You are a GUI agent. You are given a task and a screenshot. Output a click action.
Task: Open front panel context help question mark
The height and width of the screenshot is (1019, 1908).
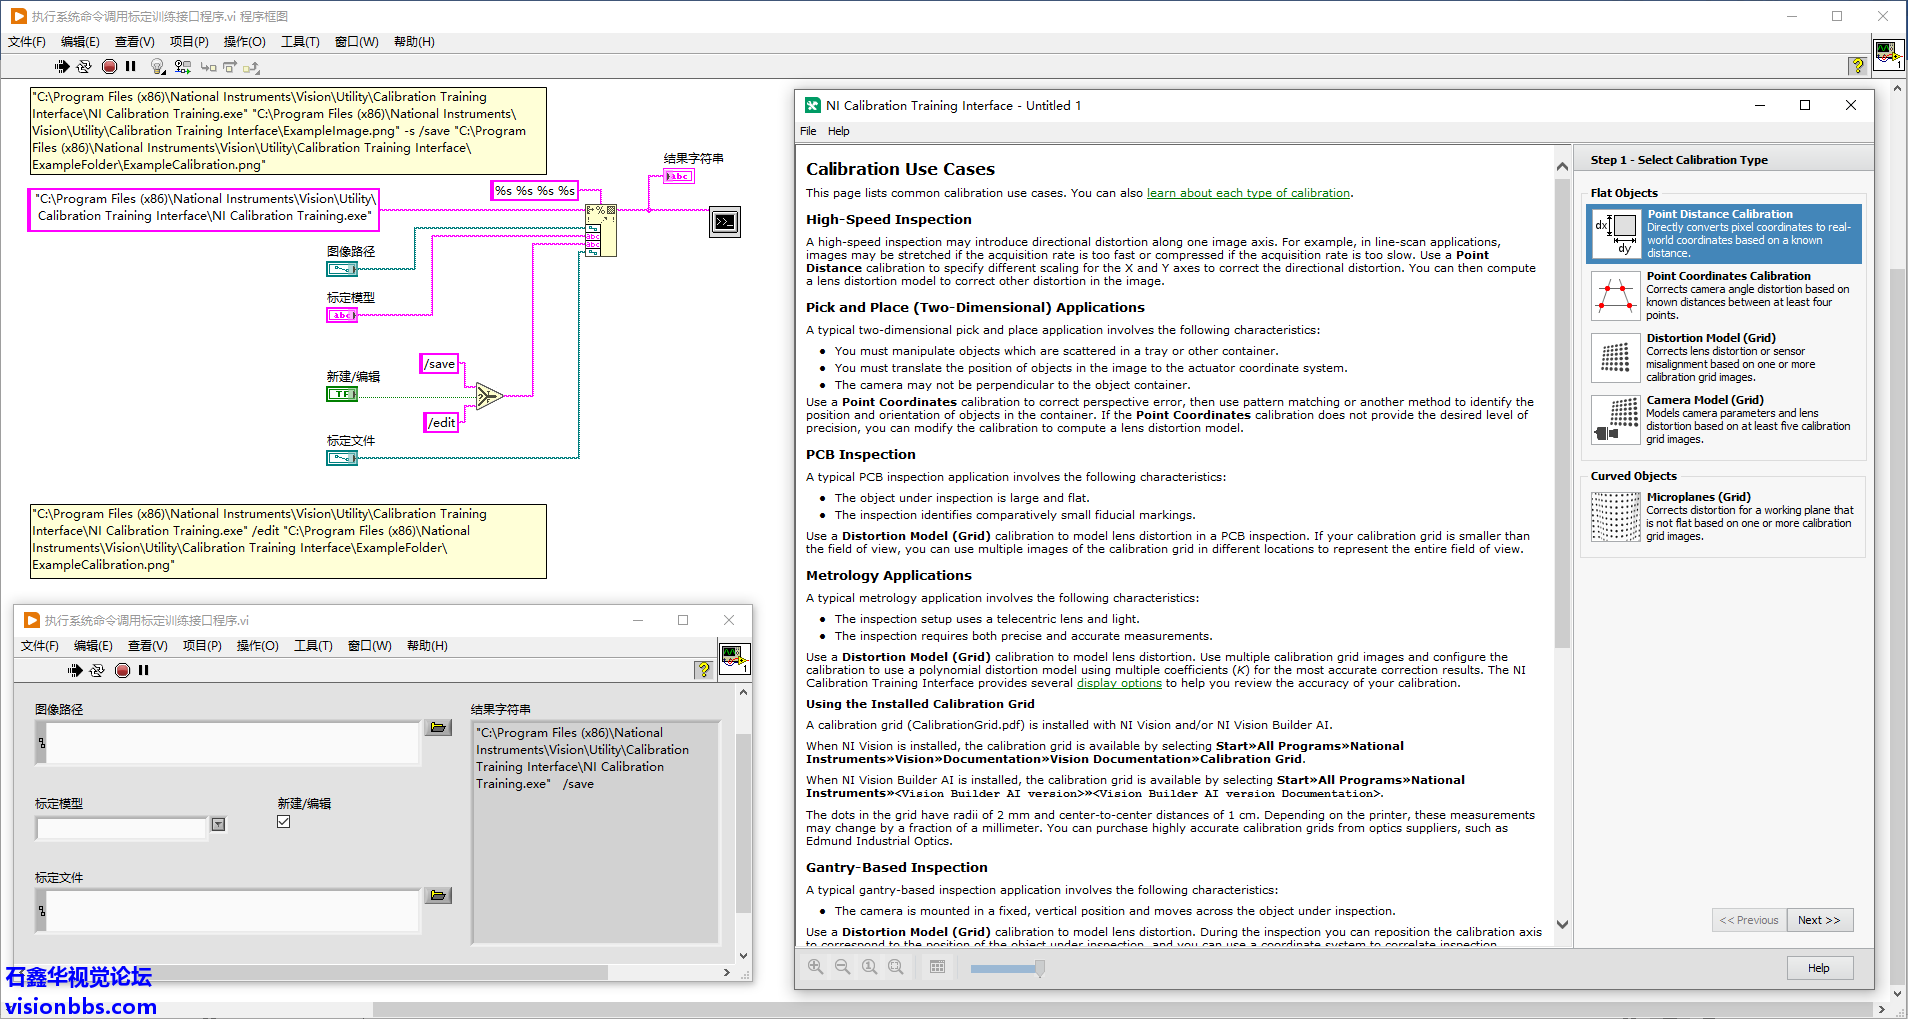[704, 669]
